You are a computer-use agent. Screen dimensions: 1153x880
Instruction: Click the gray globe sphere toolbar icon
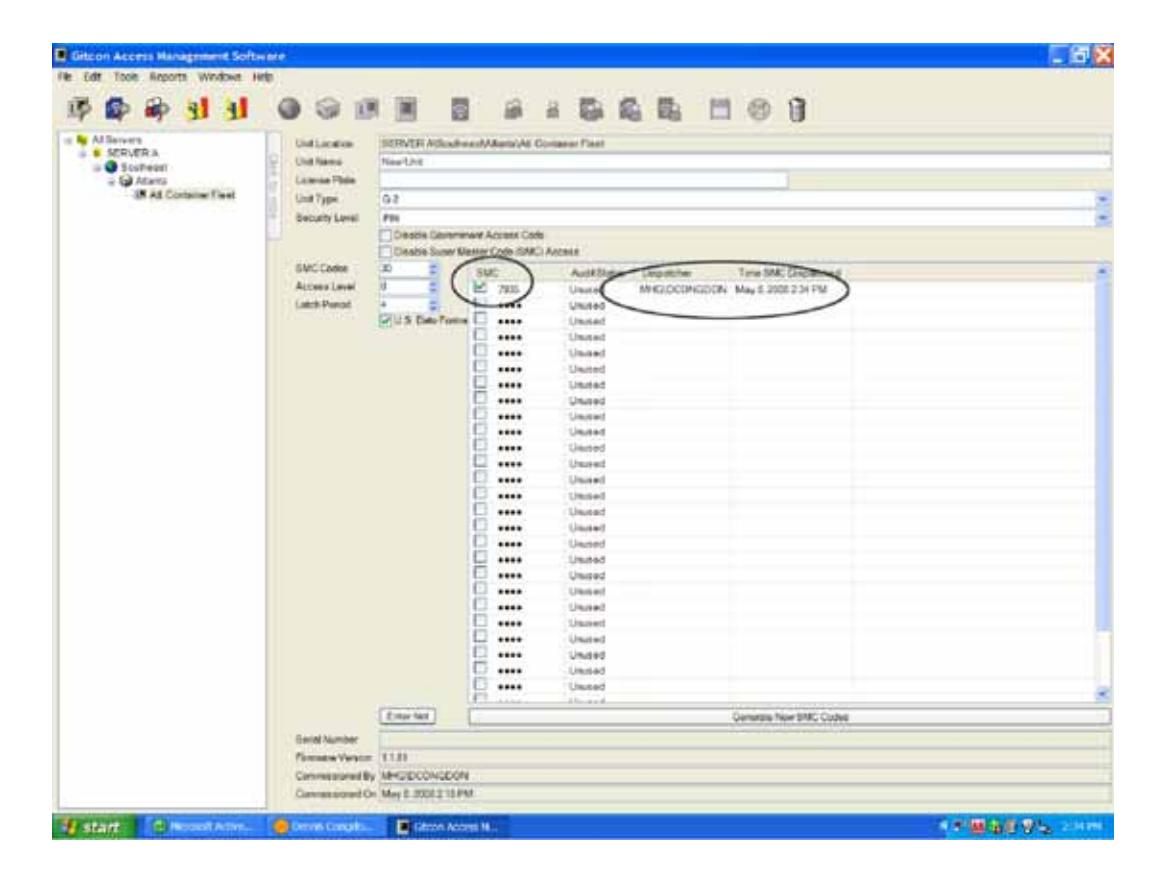click(289, 109)
